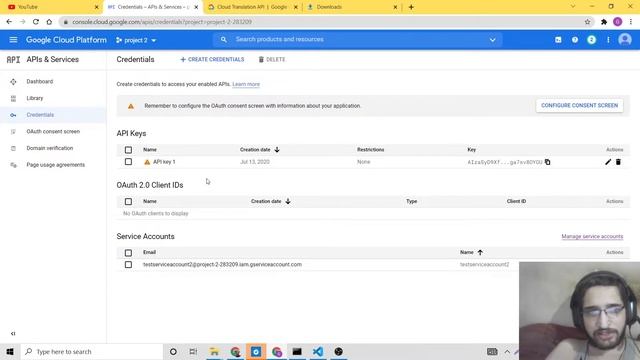This screenshot has height=360, width=640.
Task: Sort OAuth Client IDs by Creation date arrow
Action: tap(288, 201)
